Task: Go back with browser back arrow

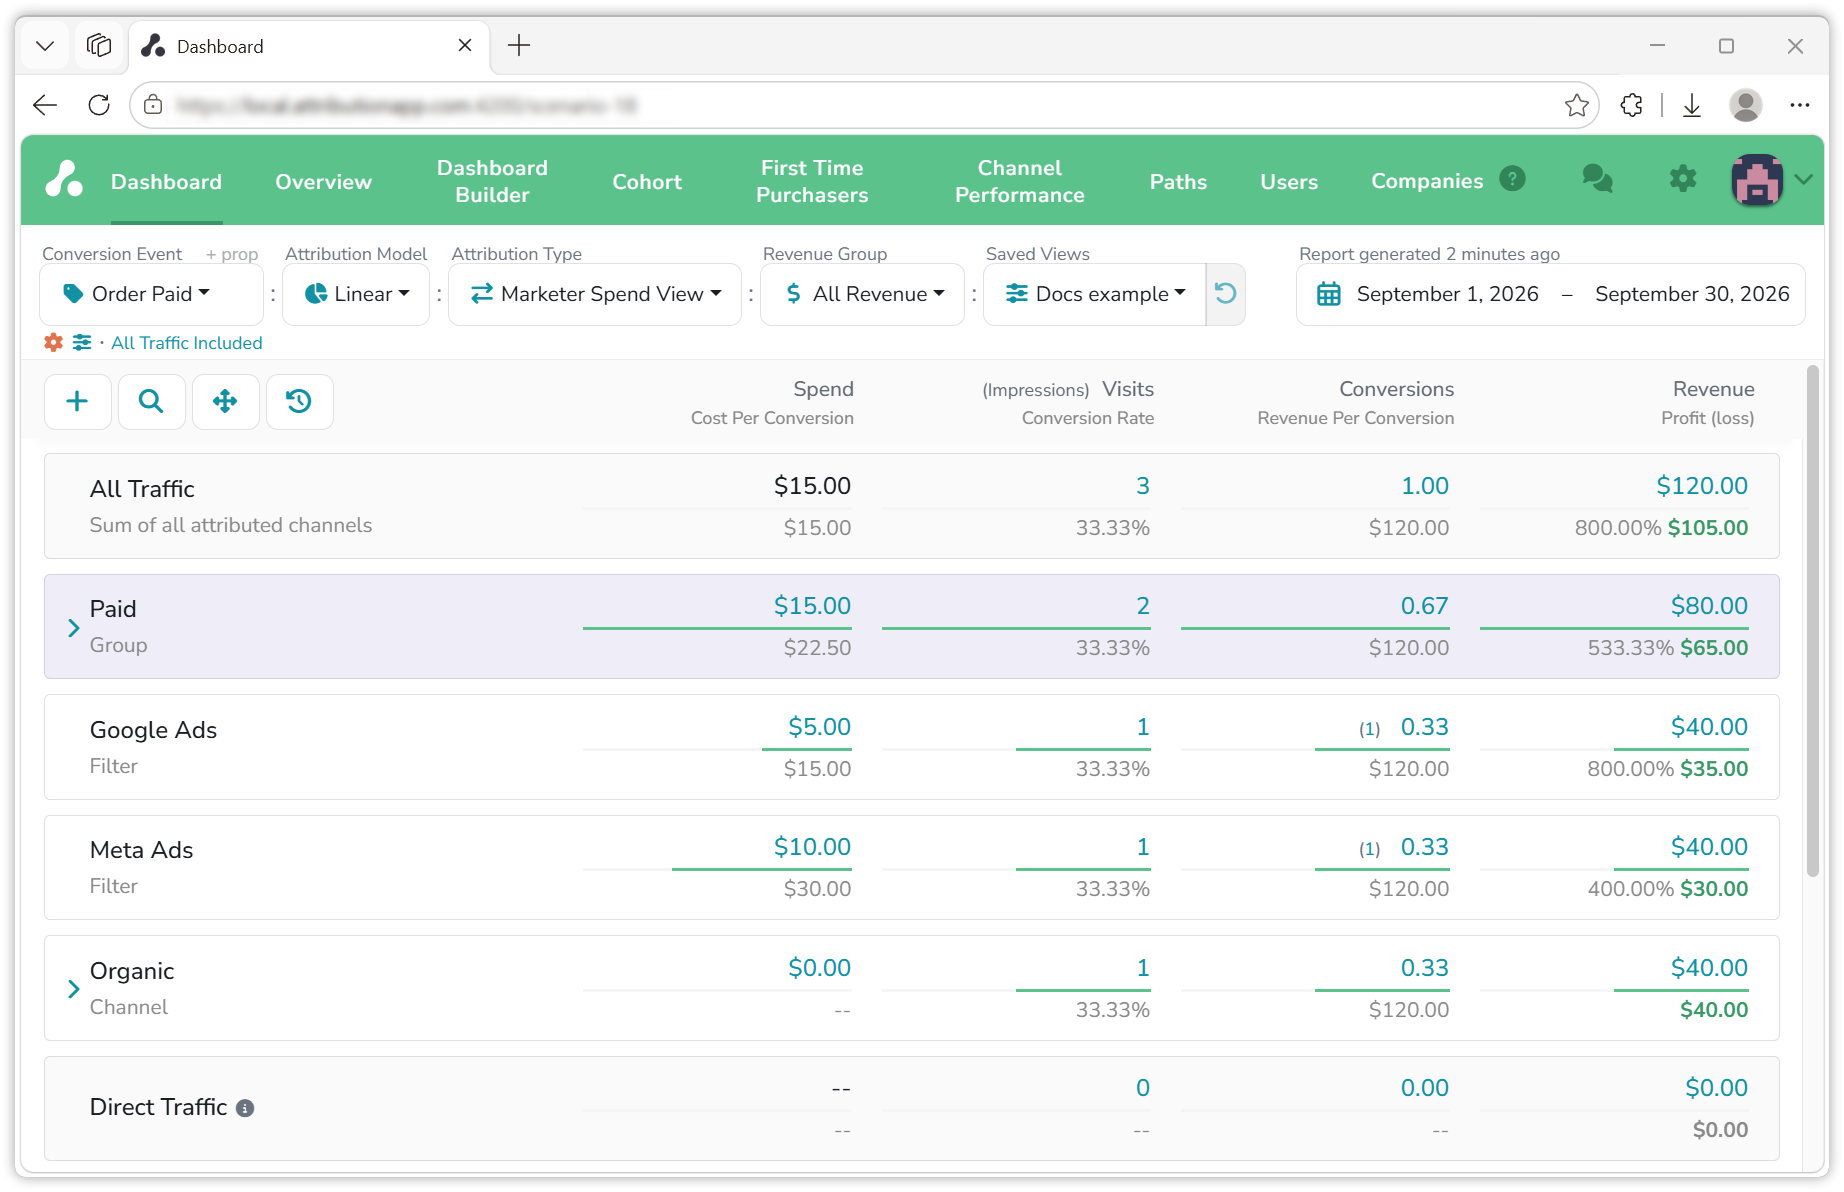Action: pyautogui.click(x=45, y=105)
